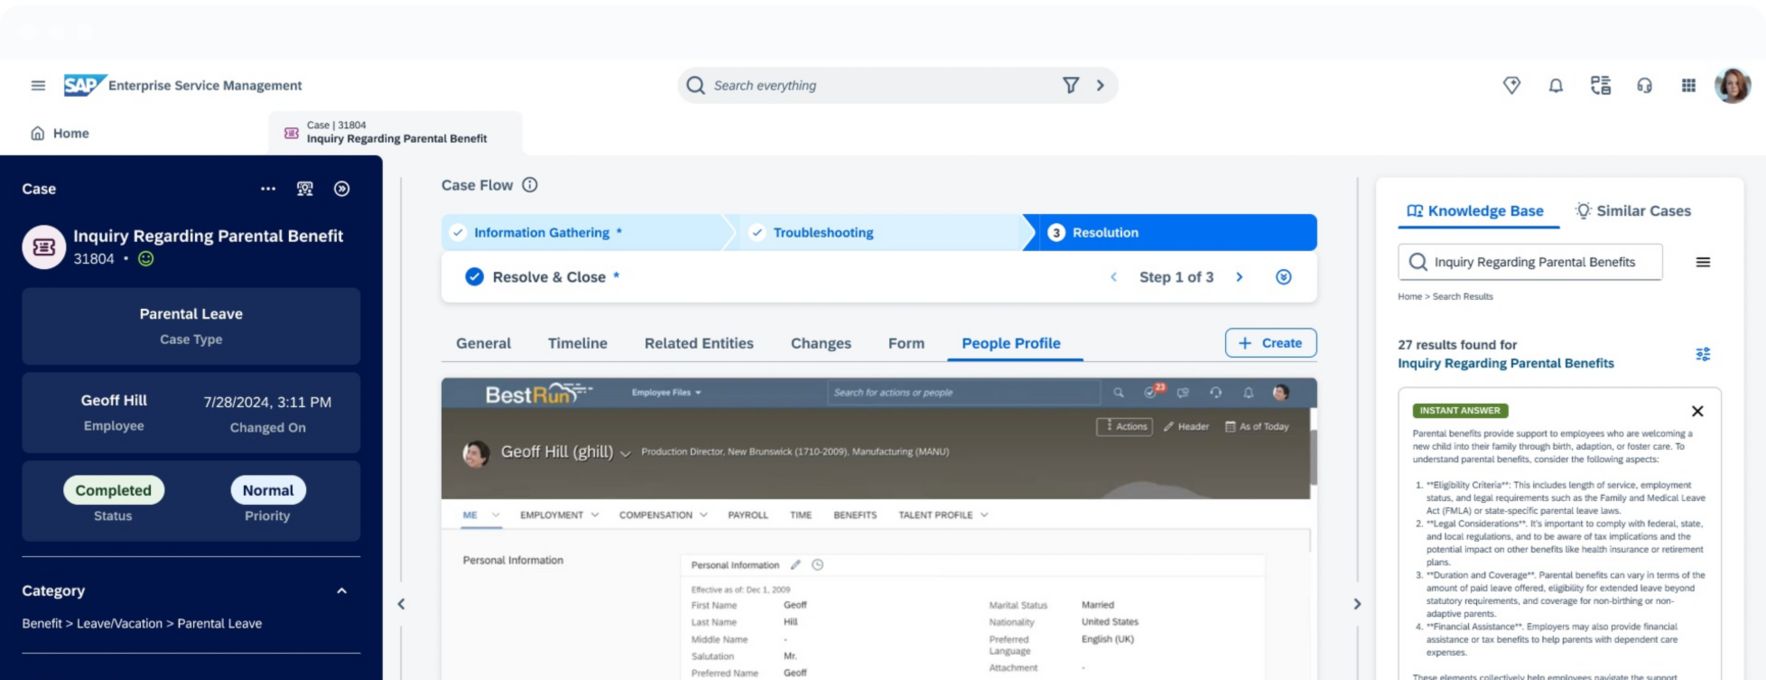Screen dimensions: 1766x680
Task: Collapse the Category section
Action: 341,591
